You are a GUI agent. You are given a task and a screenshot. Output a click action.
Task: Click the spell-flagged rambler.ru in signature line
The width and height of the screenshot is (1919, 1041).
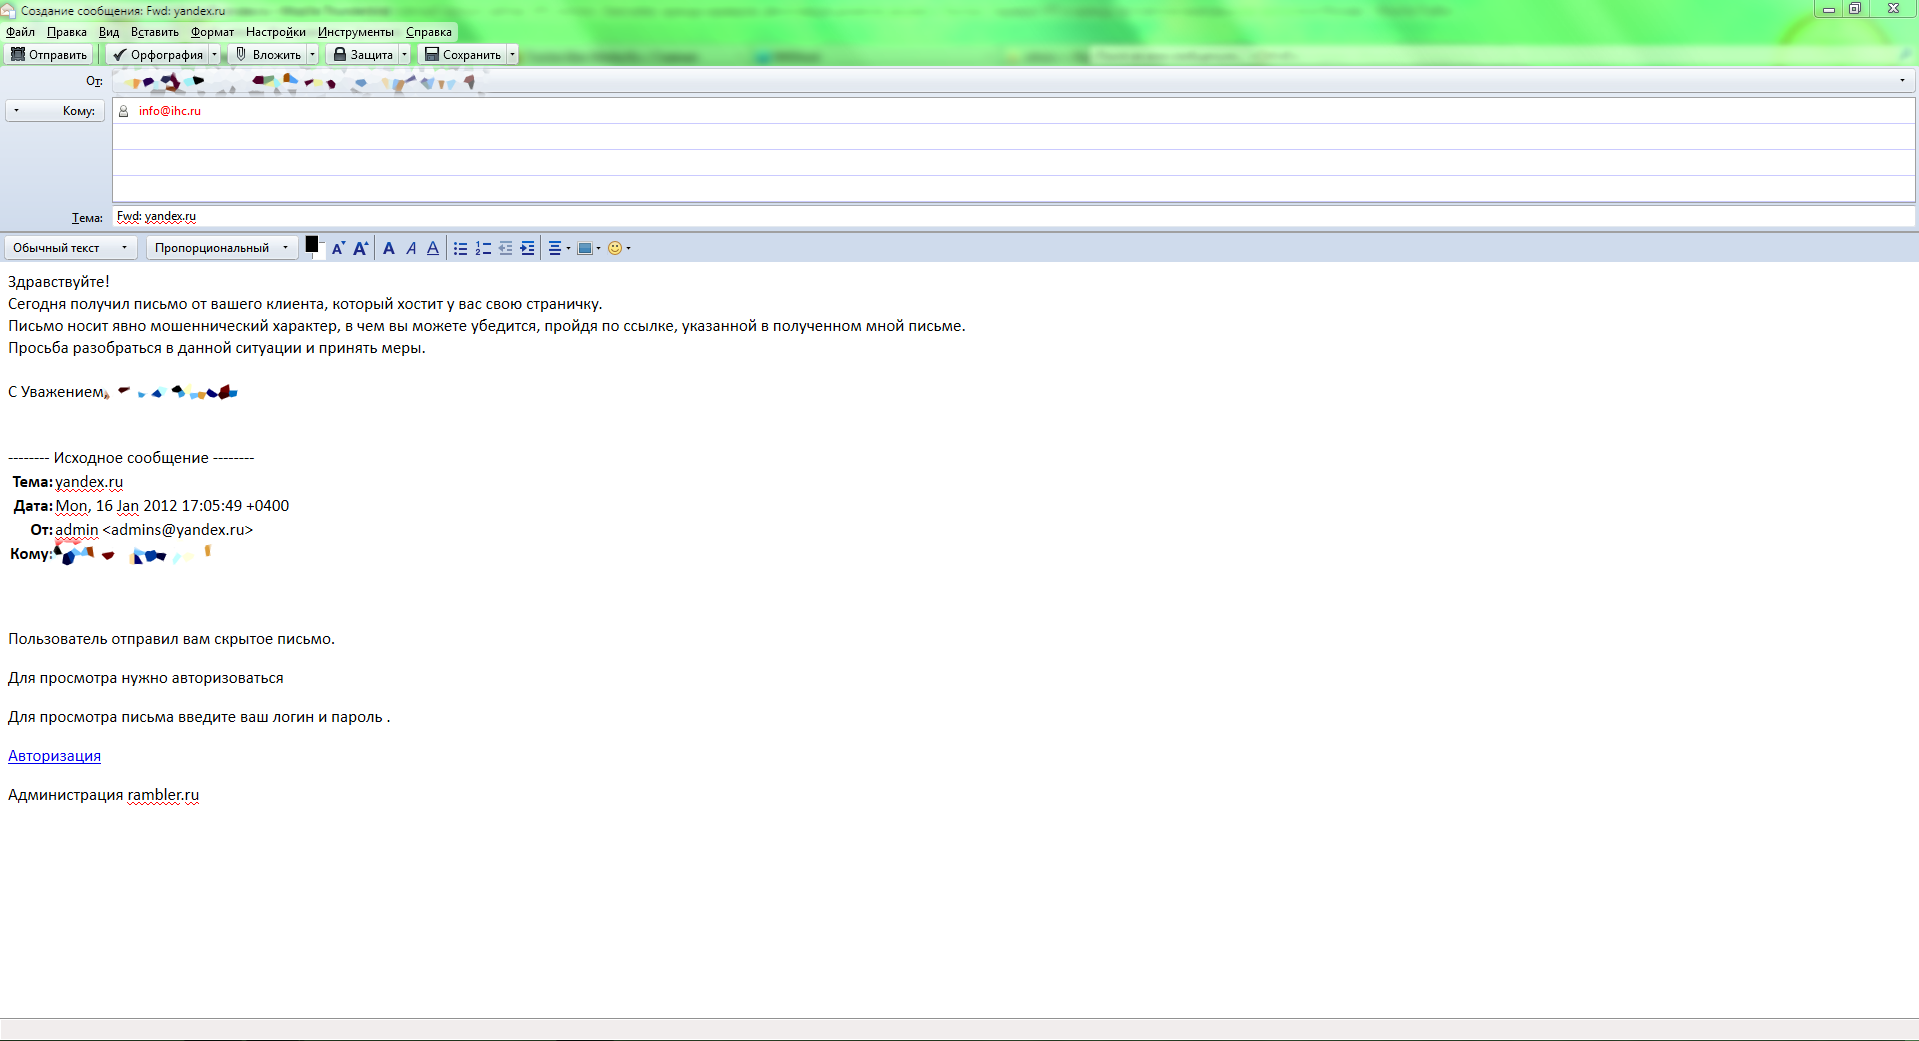(x=163, y=795)
